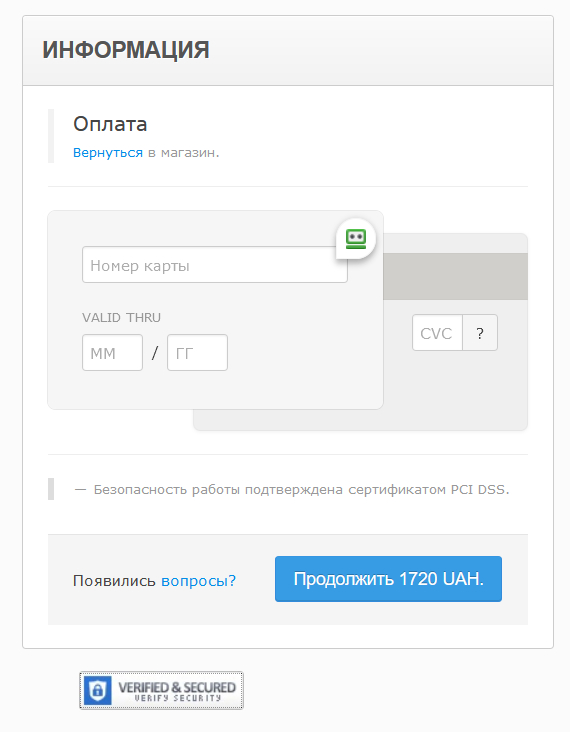570x732 pixels.
Task: Click the gray magnetic stripe on card back
Action: point(456,276)
